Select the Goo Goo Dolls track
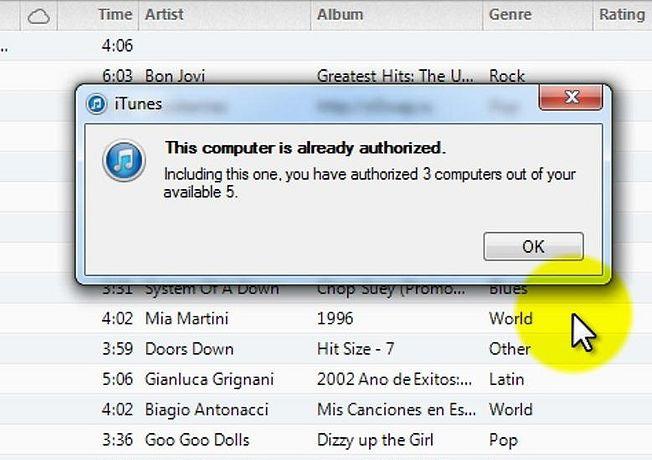 click(326, 440)
